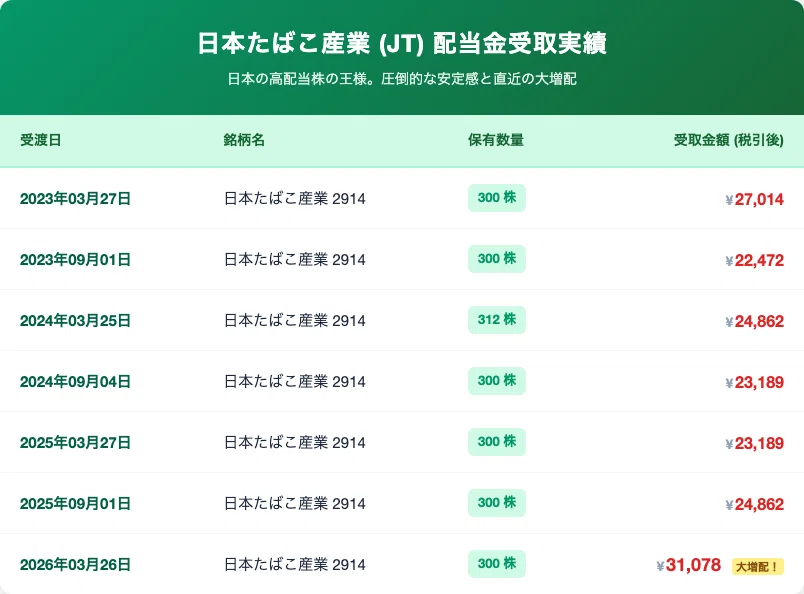Click 300 株 badge in 2025年03月27日 row
This screenshot has height=594, width=804.
pos(497,442)
